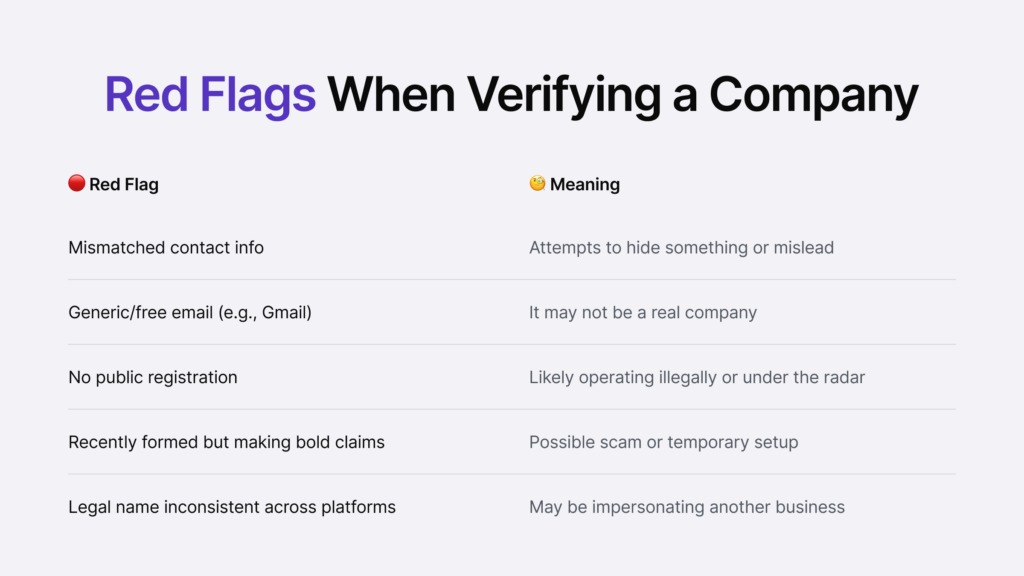The height and width of the screenshot is (576, 1024).
Task: Click 'Generic/free email (e.g., Gmail)' entry
Action: 190,312
